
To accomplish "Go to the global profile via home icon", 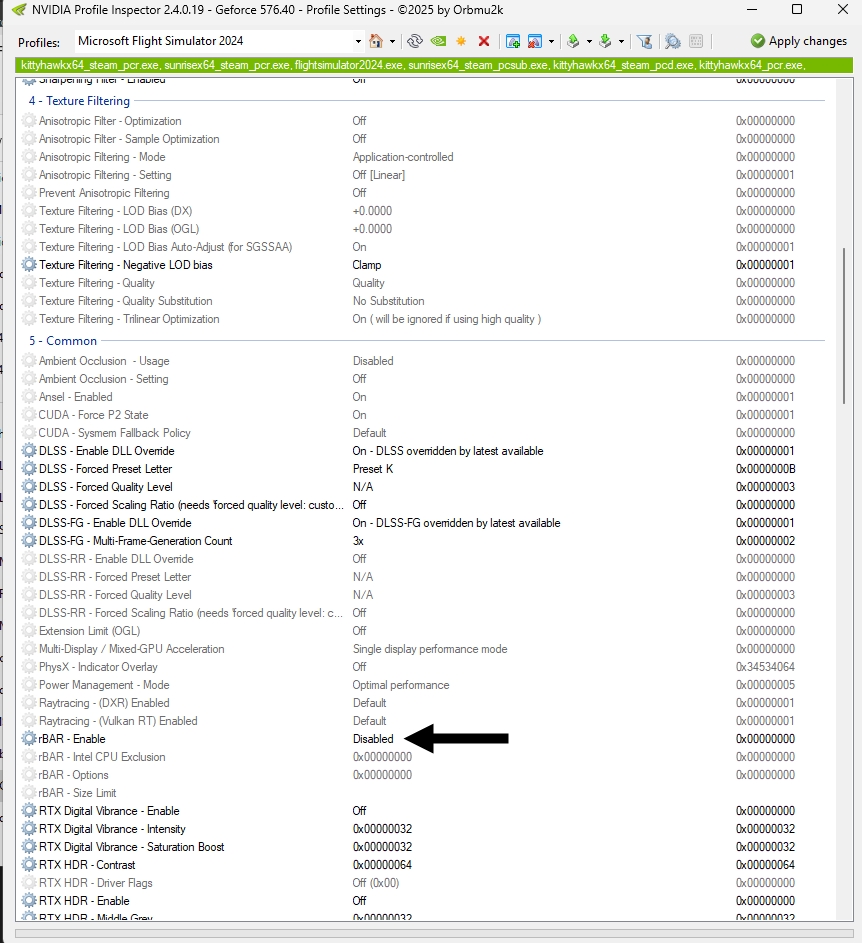I will coord(376,41).
